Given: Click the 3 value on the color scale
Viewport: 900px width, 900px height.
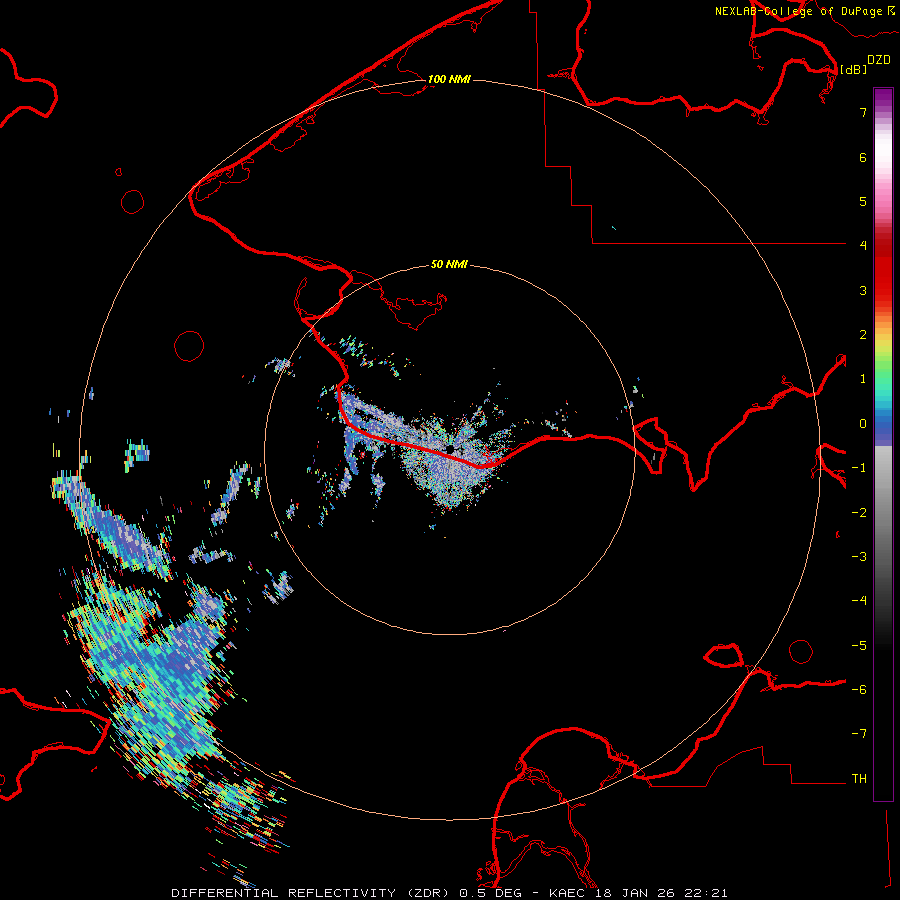Looking at the screenshot, I should (x=863, y=290).
